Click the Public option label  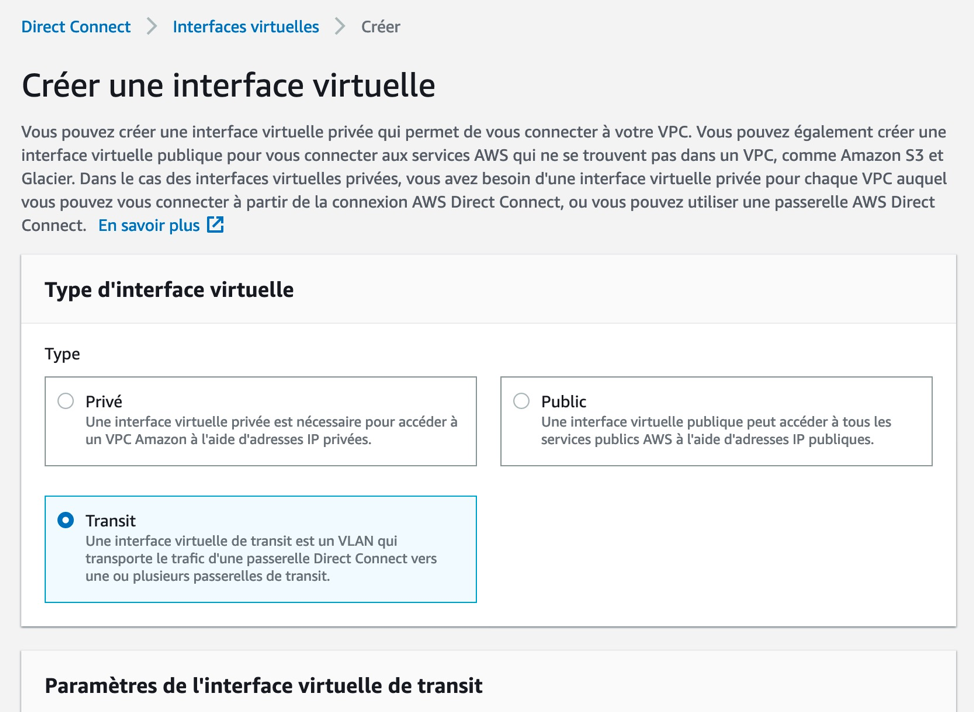(563, 401)
